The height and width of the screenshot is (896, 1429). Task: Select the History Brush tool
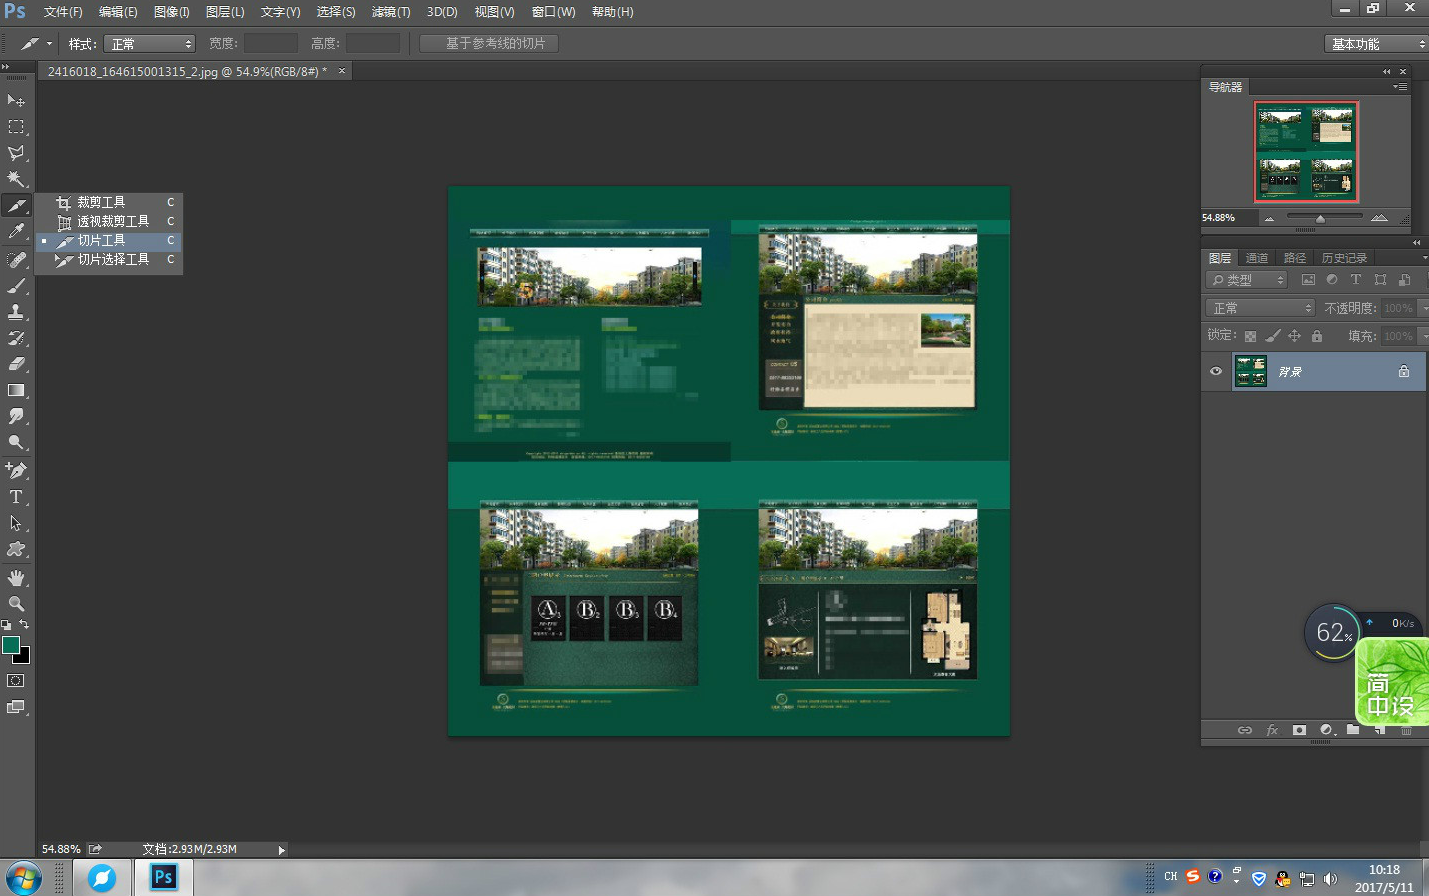(x=16, y=337)
